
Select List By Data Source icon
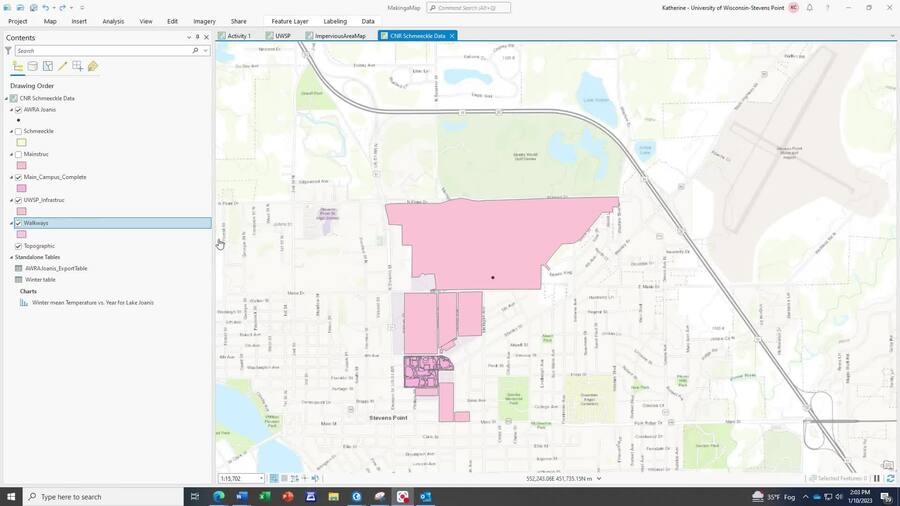(x=33, y=67)
